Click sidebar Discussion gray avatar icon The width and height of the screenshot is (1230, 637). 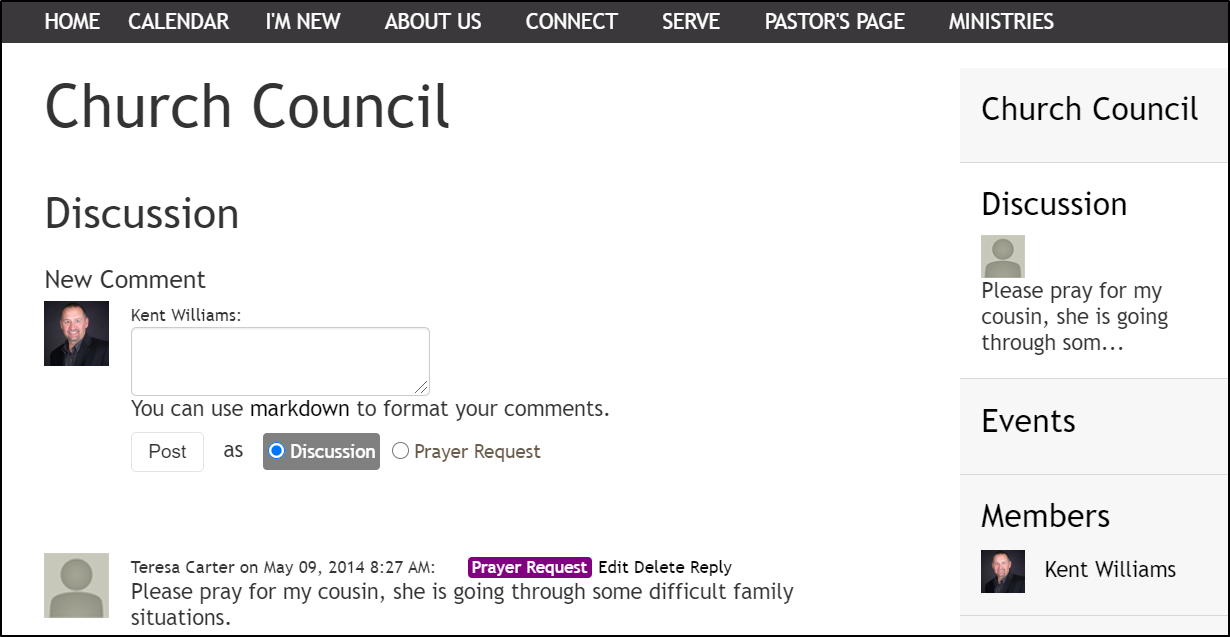point(1002,256)
